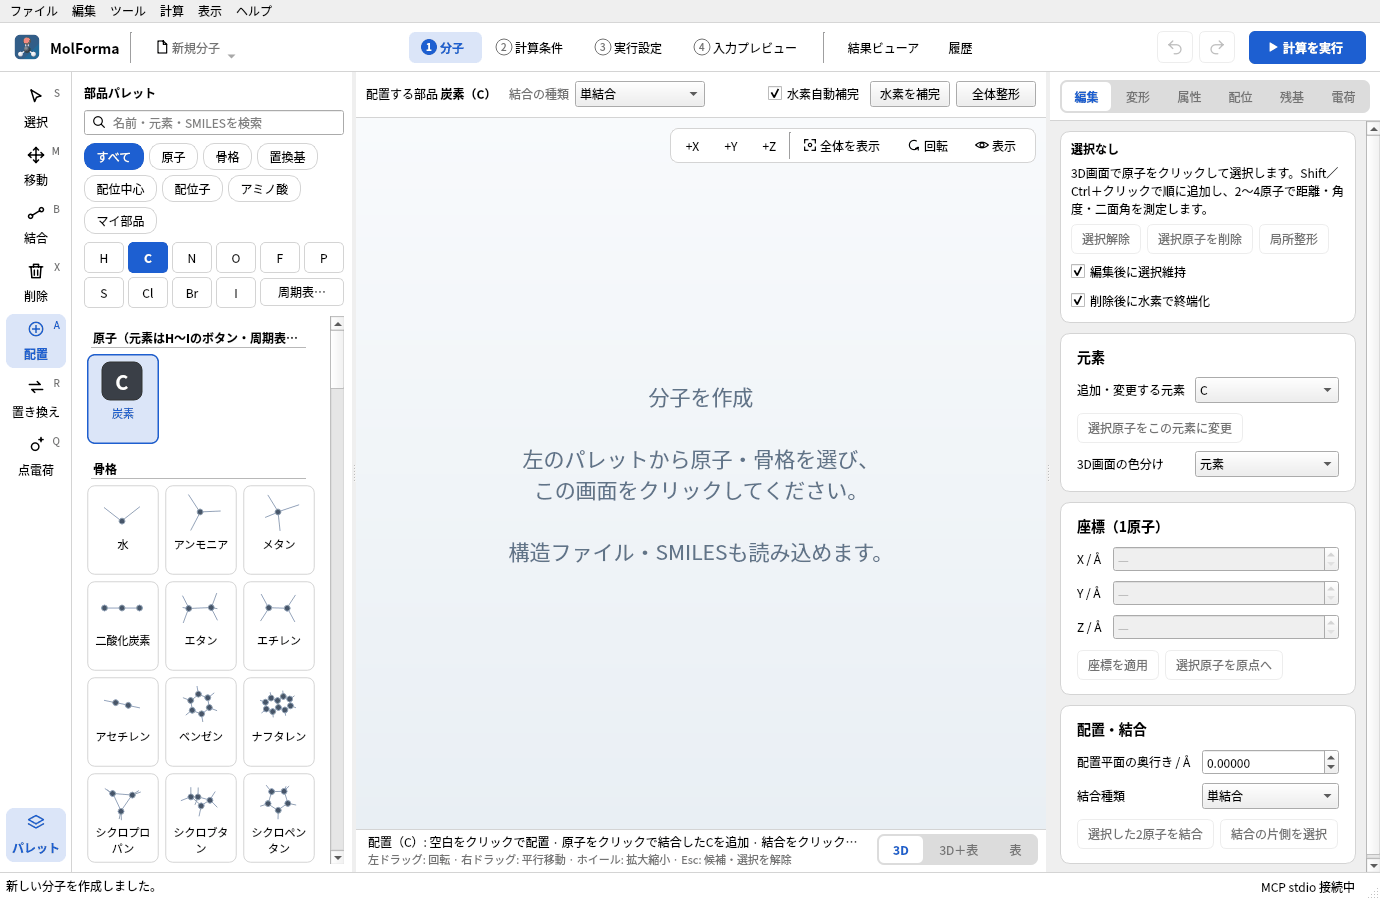The image size is (1380, 900).
Task: Click the MolForma app logo
Action: click(27, 47)
